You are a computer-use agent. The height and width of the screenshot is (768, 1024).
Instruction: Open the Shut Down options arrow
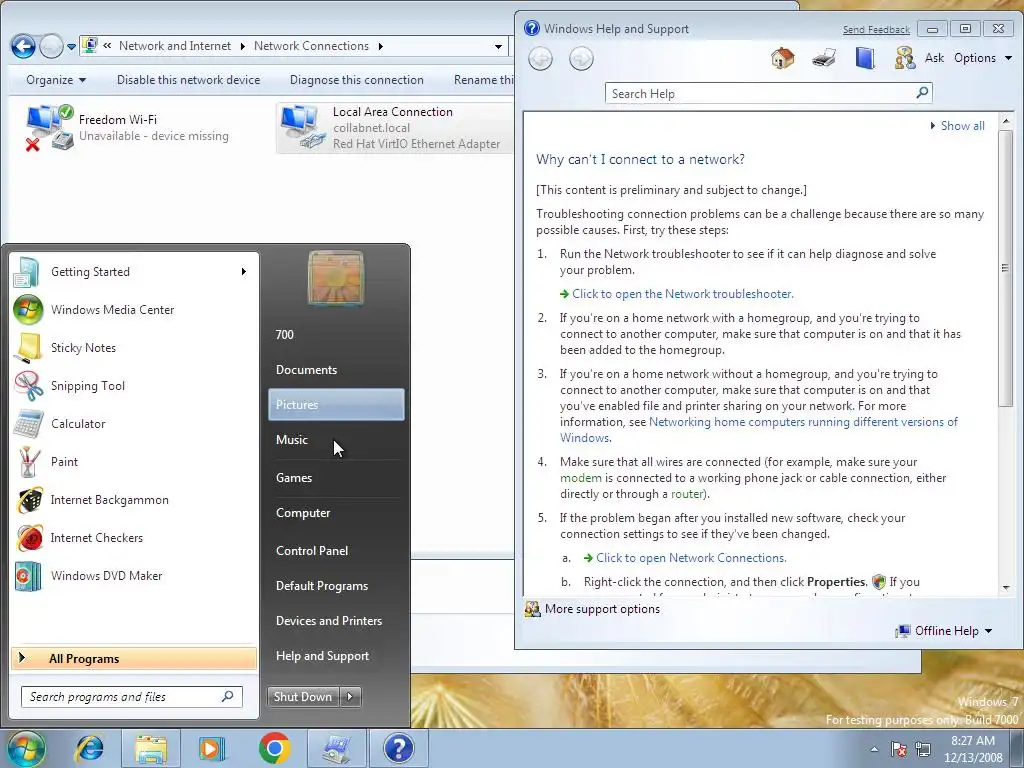[x=350, y=697]
